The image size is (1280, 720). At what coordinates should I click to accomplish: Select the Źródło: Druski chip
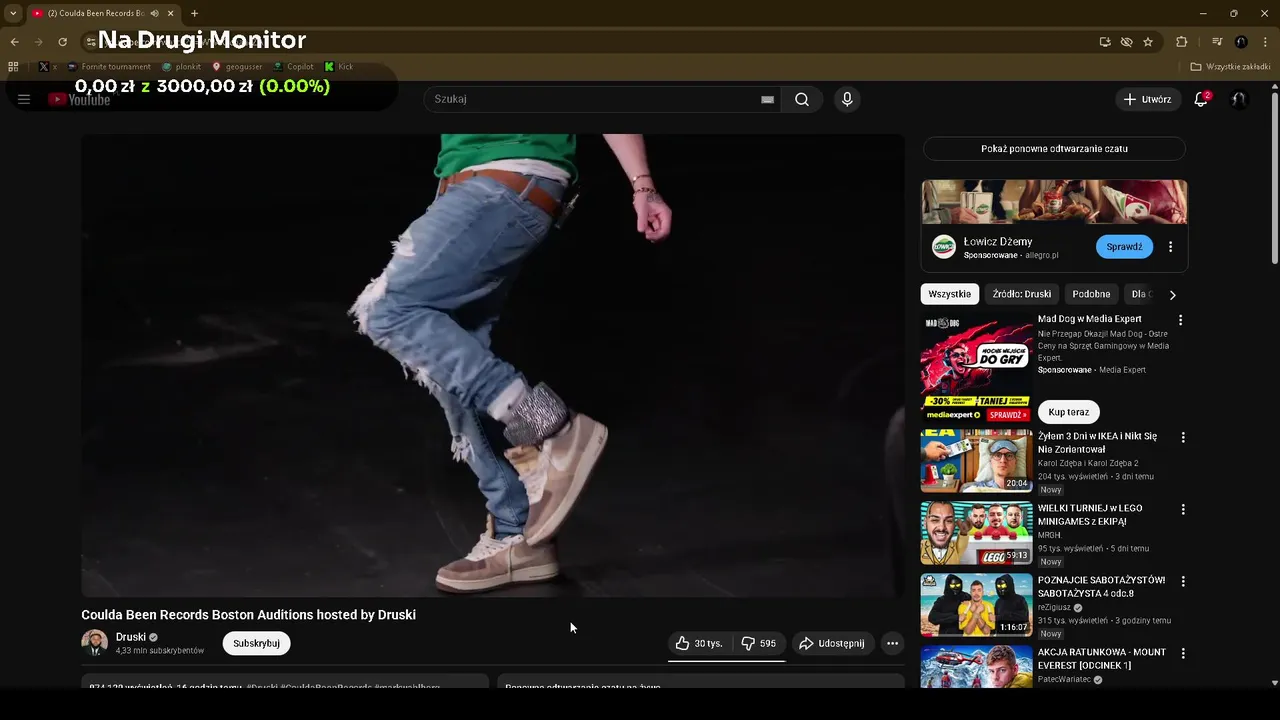click(1022, 294)
